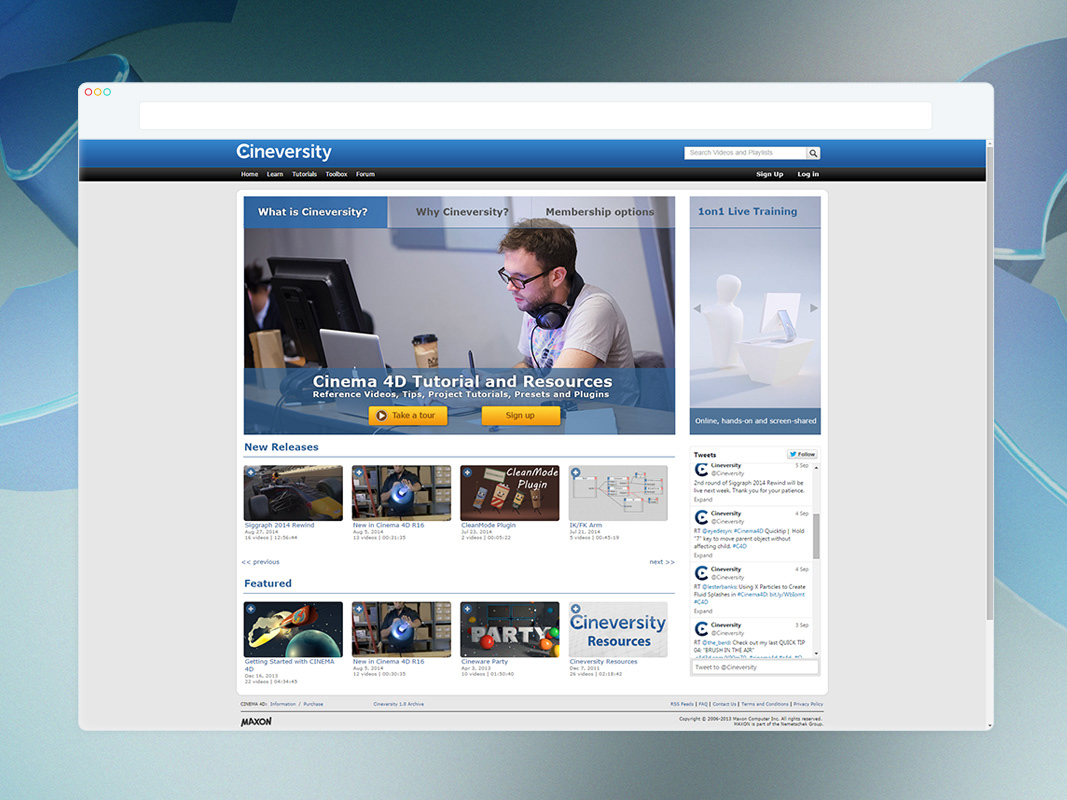1067x800 pixels.
Task: Switch to the Membership options tab
Action: pos(600,212)
